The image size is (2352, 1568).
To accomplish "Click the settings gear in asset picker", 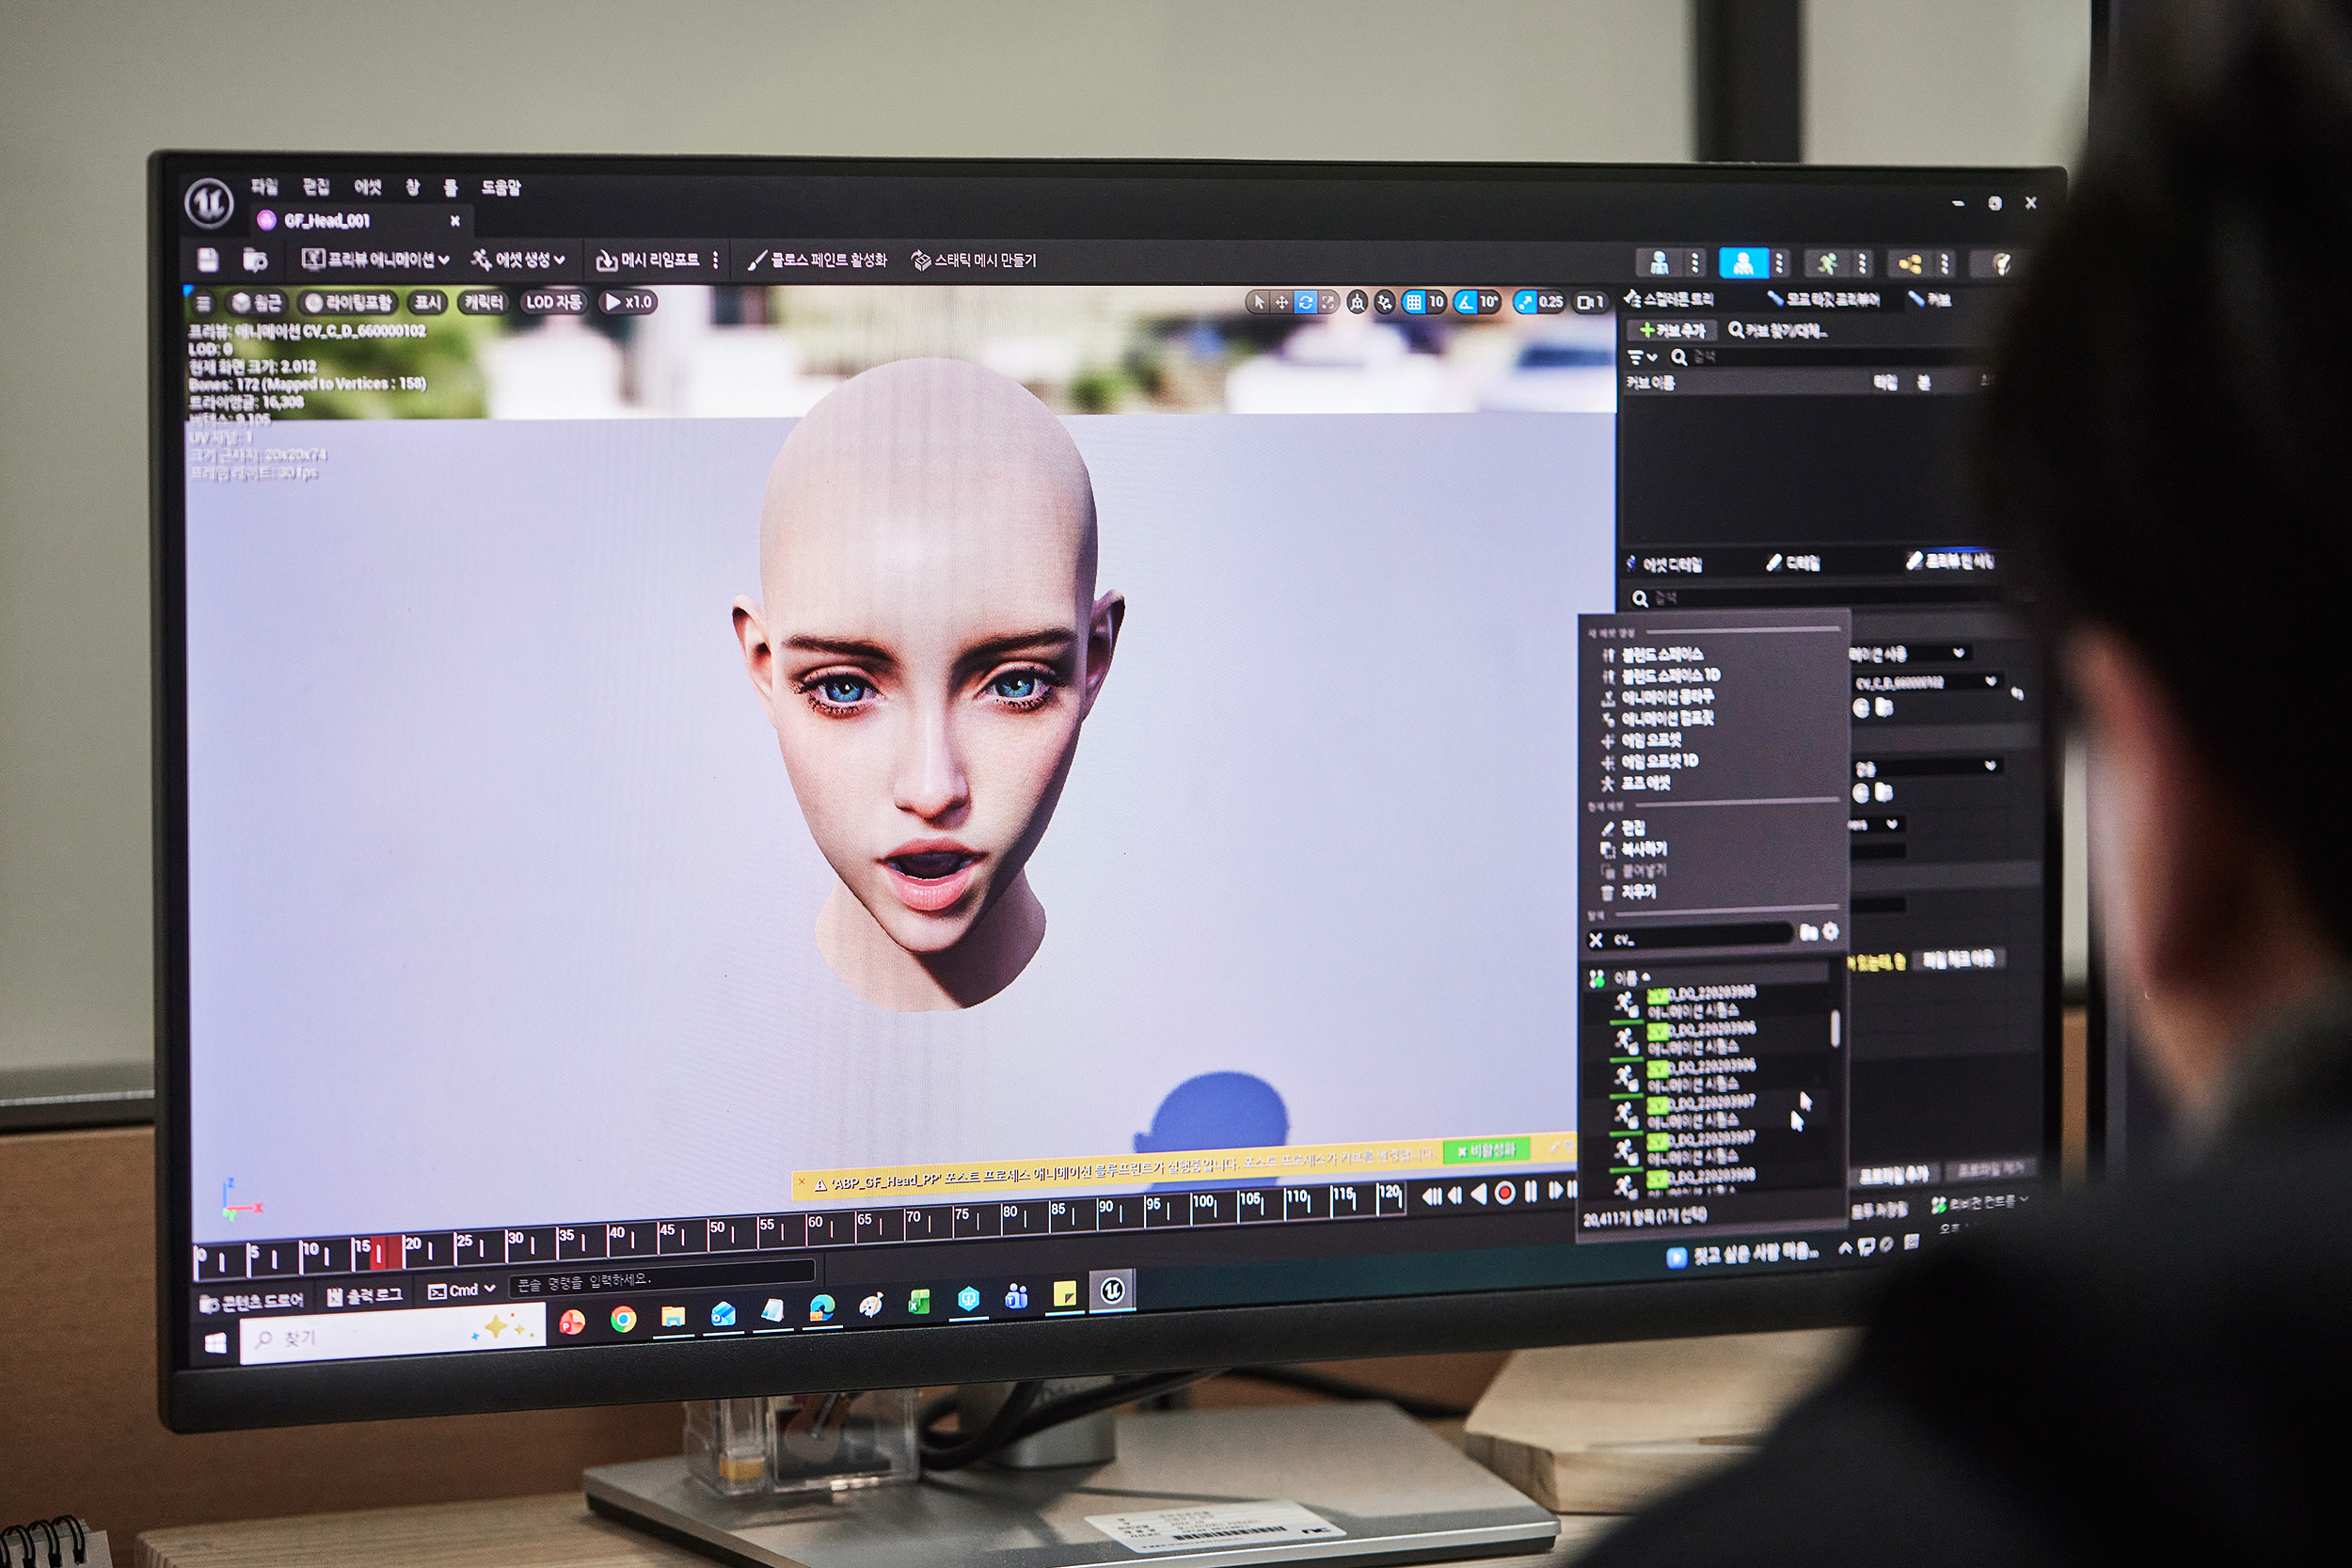I will pos(1830,932).
